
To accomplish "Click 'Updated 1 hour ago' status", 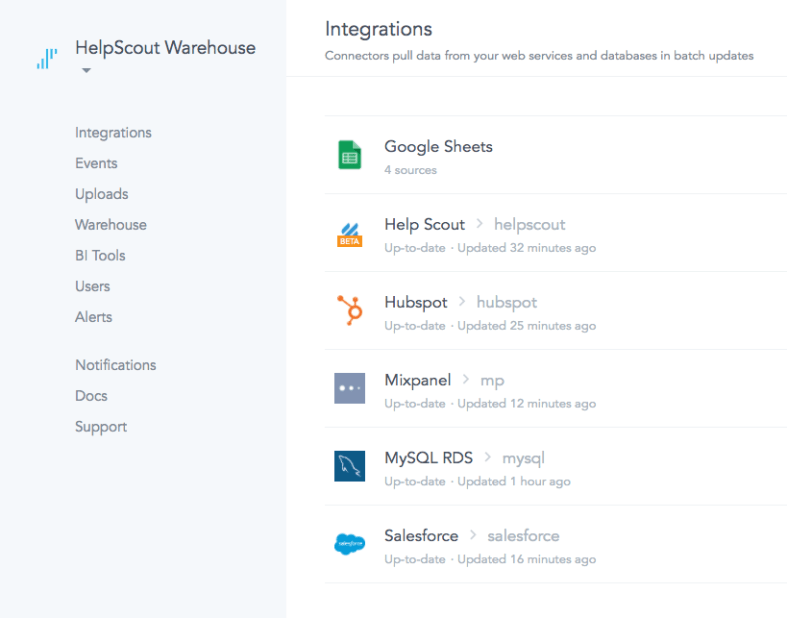I will [x=514, y=481].
